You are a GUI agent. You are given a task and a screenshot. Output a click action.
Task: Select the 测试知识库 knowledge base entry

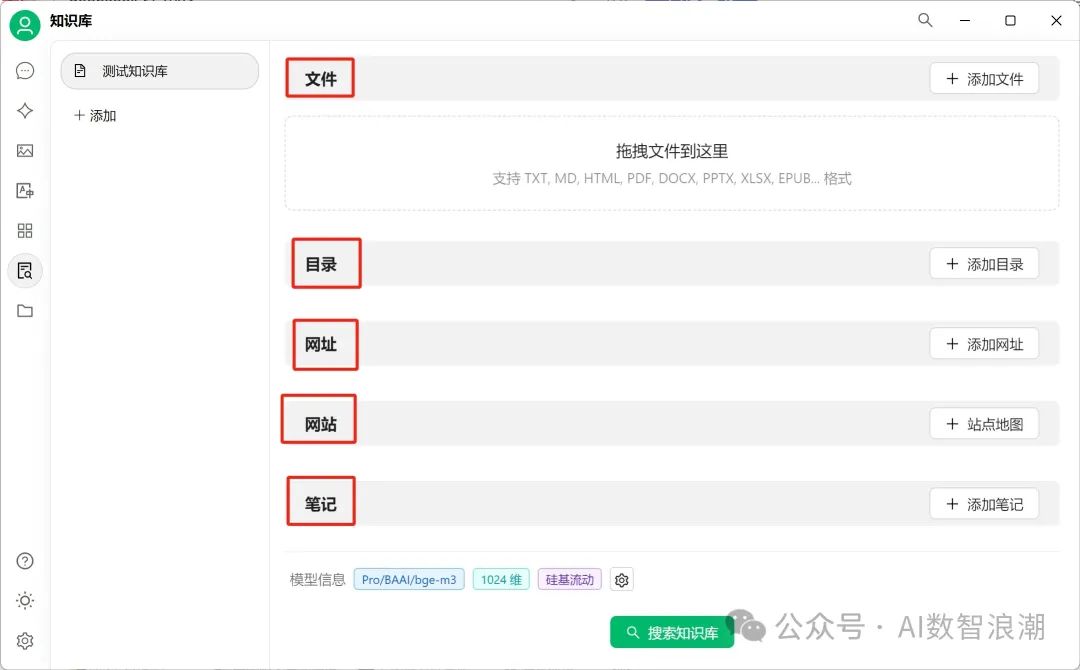(x=160, y=71)
